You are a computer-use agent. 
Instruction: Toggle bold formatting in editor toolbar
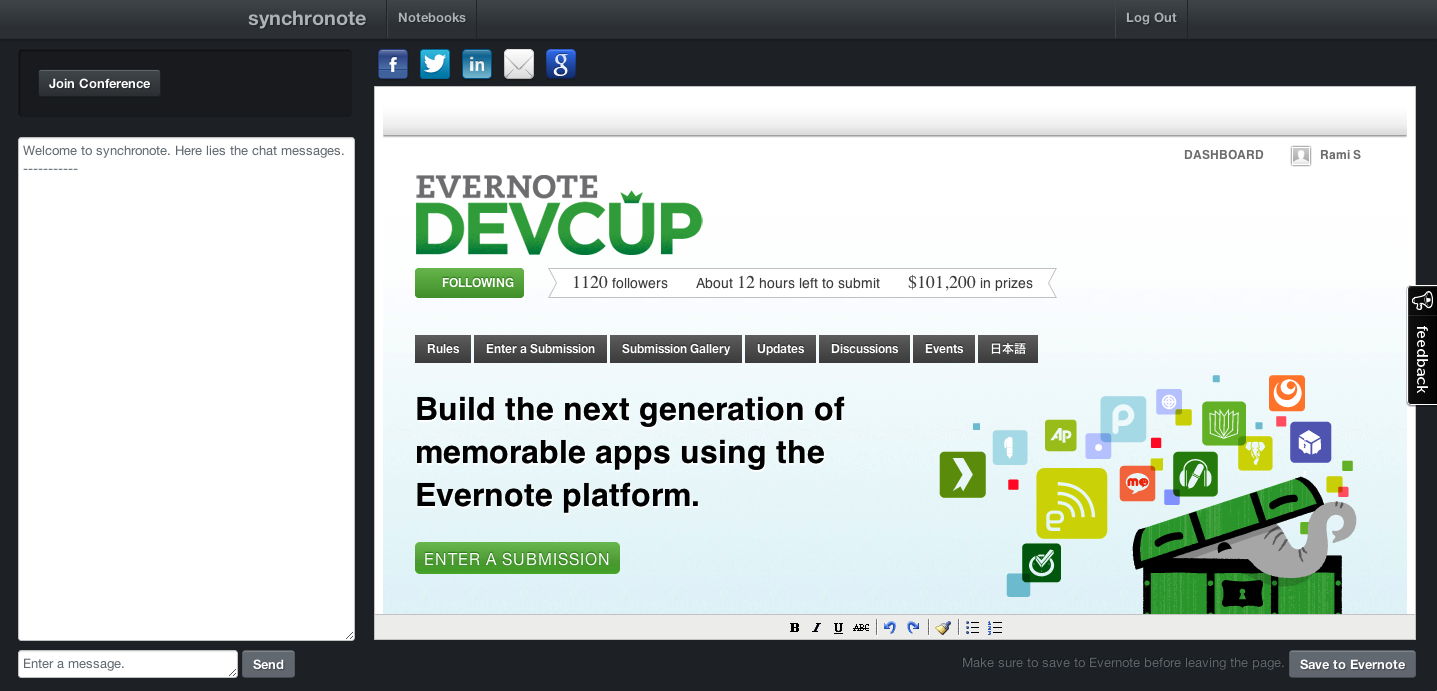pos(795,628)
